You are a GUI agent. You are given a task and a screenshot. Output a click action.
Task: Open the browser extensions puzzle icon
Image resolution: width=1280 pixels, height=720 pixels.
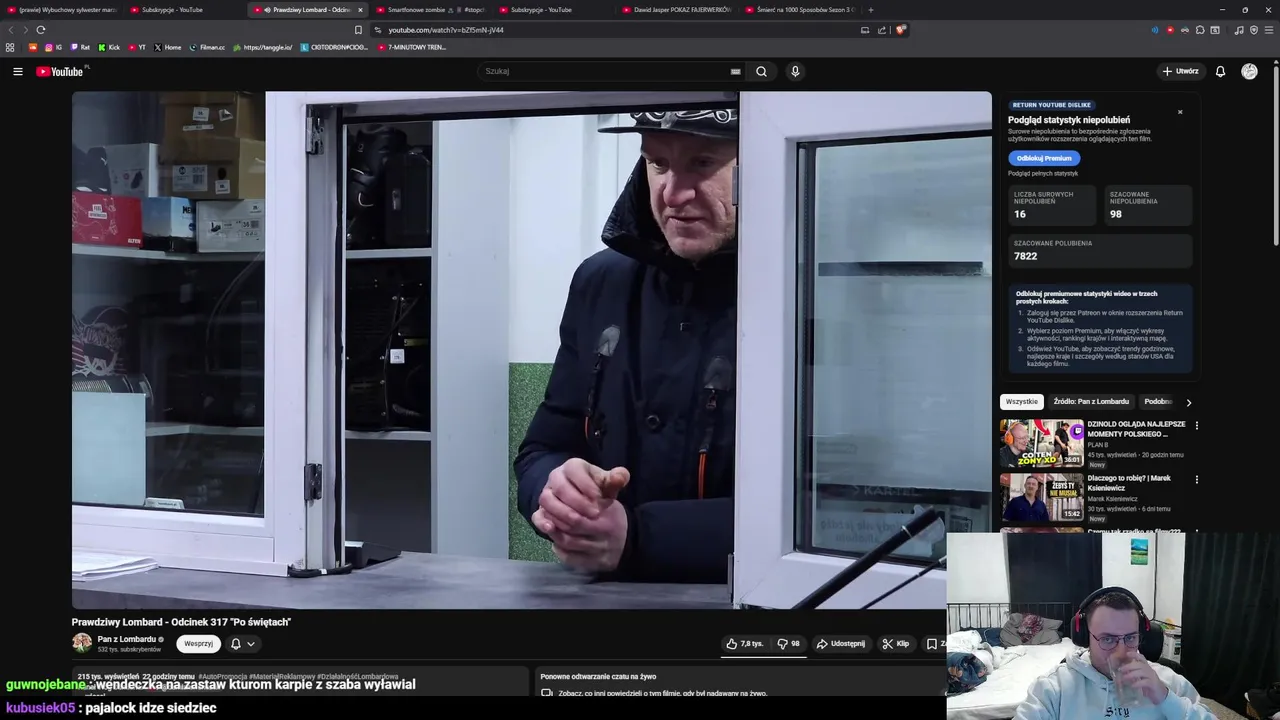[x=1200, y=30]
